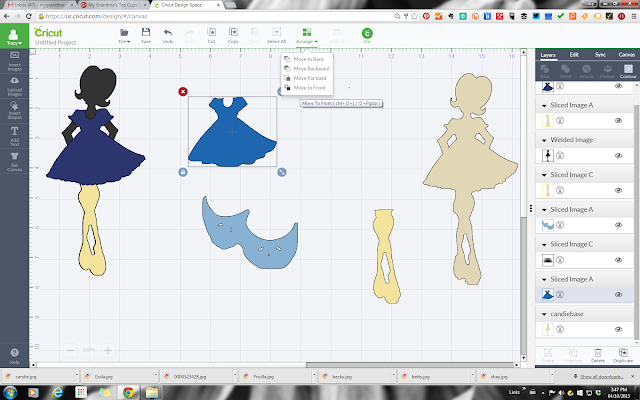This screenshot has width=640, height=400.
Task: Click the Cricut logo
Action: coord(48,32)
